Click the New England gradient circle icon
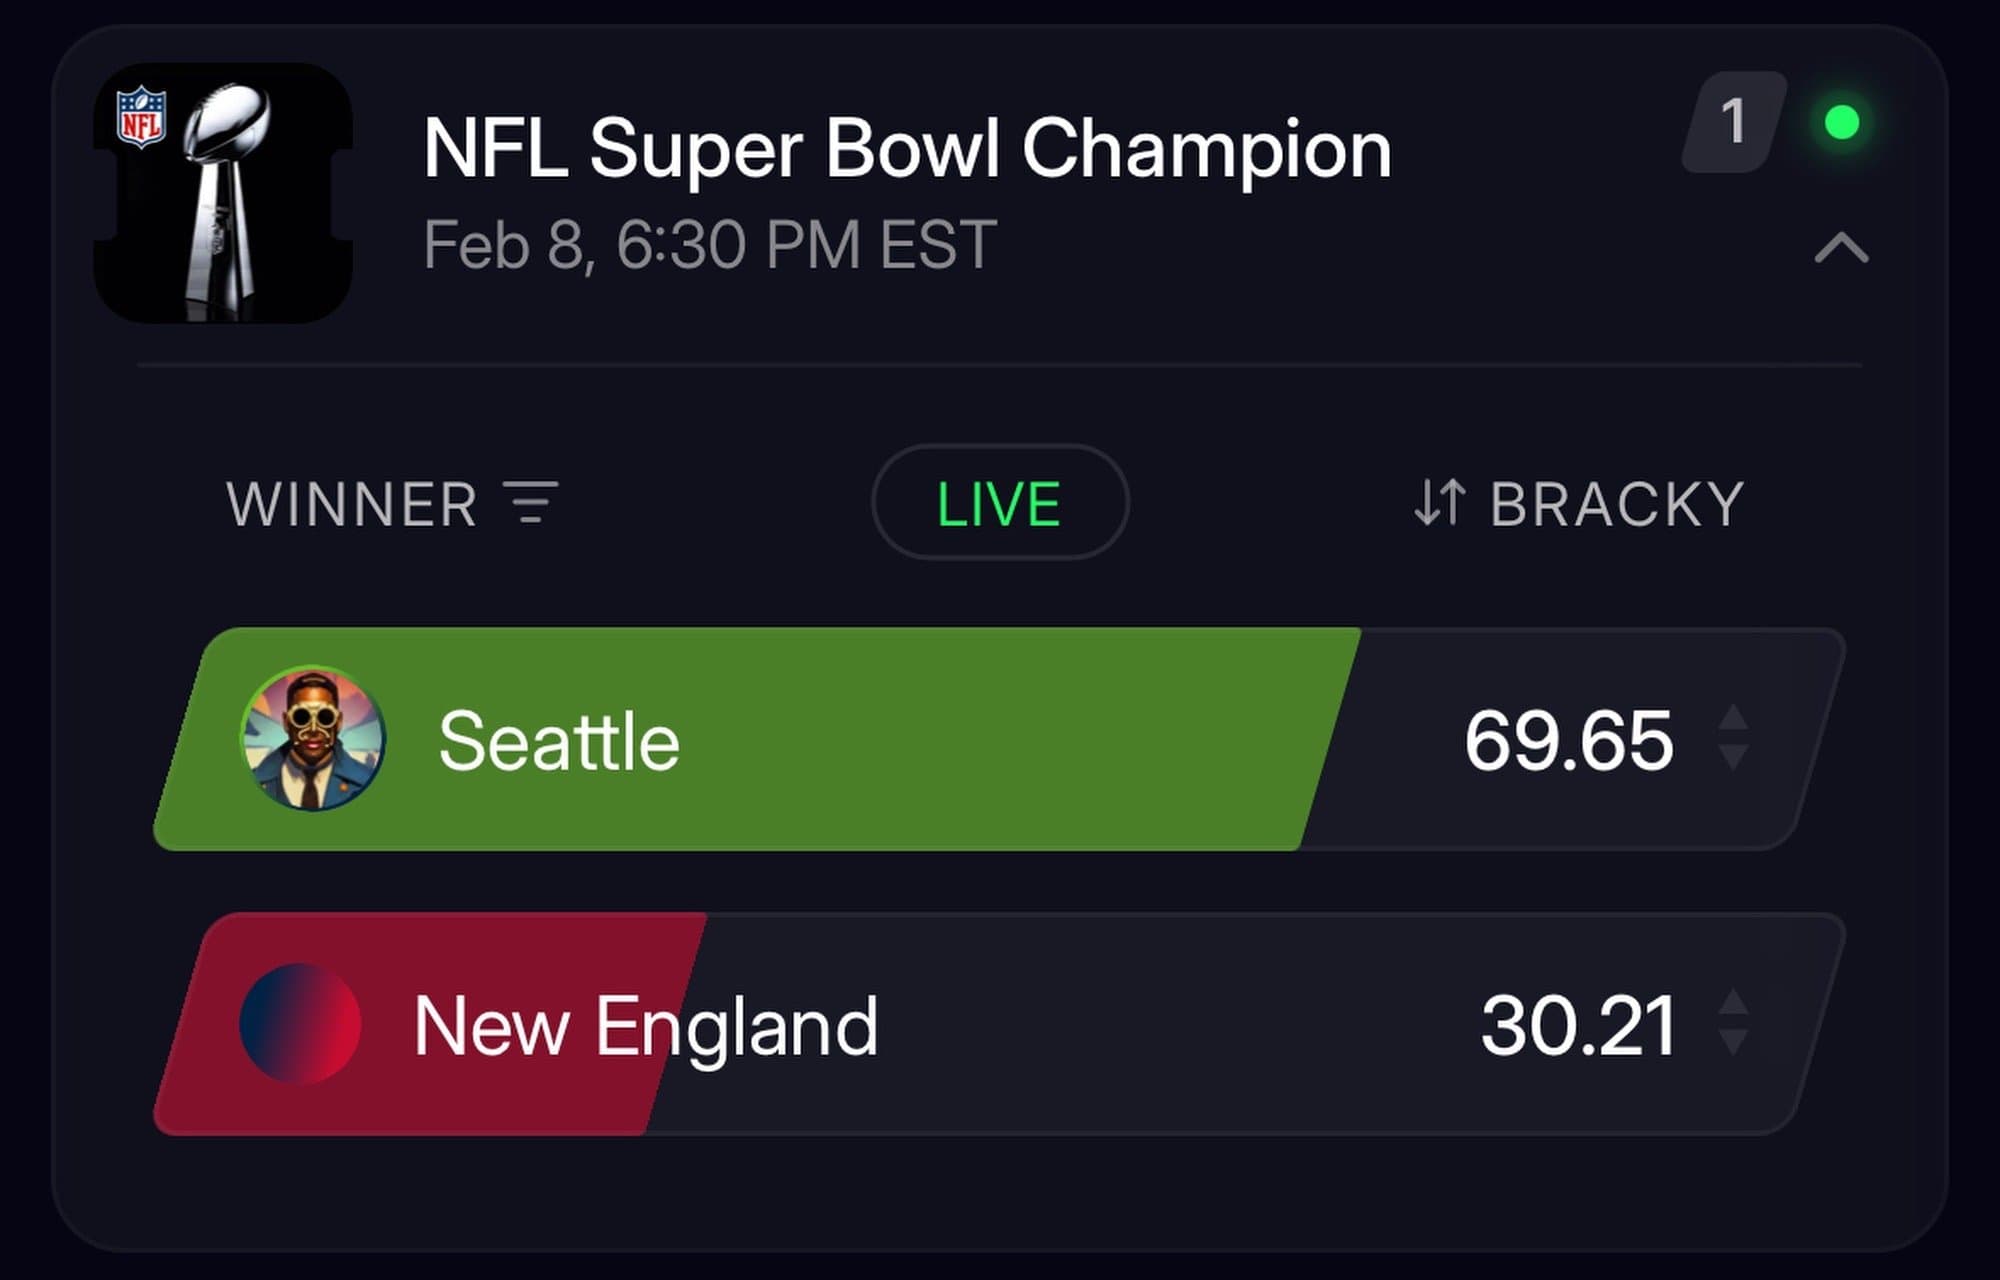Image resolution: width=2000 pixels, height=1280 pixels. pos(299,1024)
